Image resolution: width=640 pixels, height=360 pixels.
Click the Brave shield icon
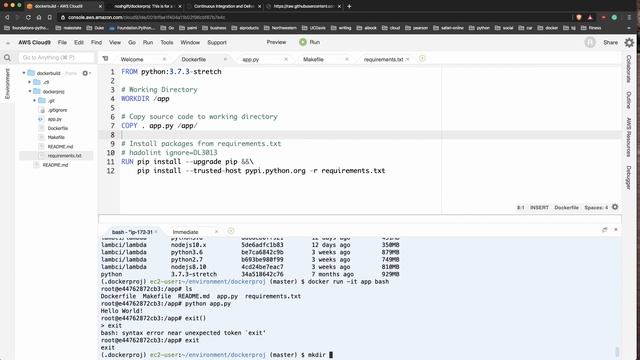tap(579, 18)
